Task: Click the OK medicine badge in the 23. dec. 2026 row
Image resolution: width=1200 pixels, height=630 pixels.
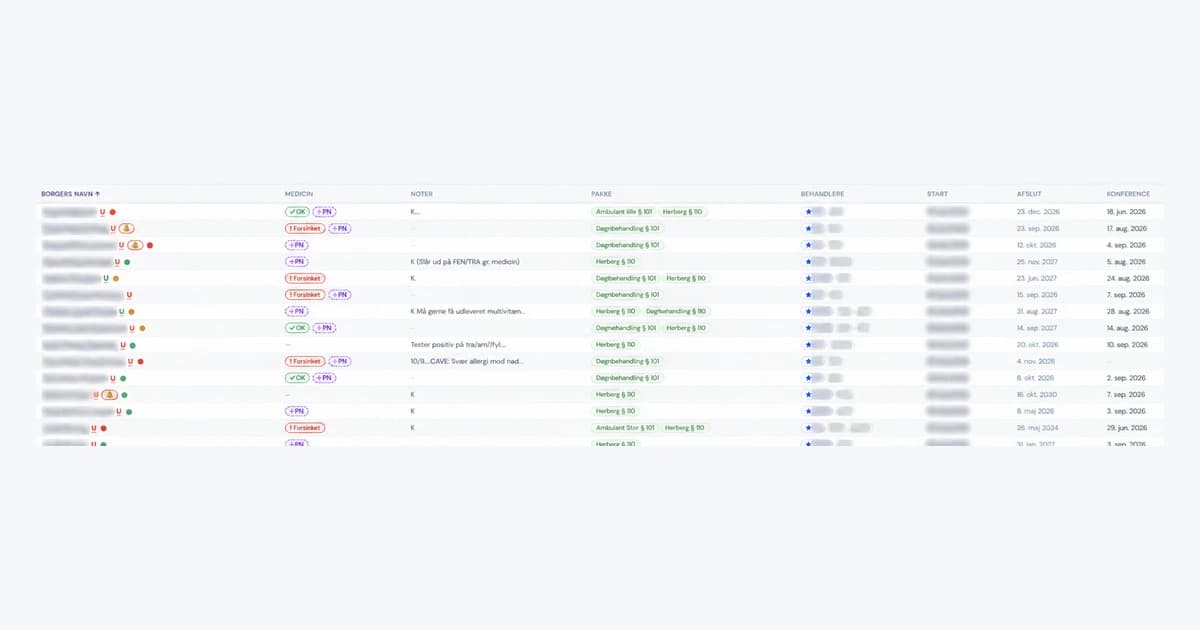Action: (x=297, y=212)
